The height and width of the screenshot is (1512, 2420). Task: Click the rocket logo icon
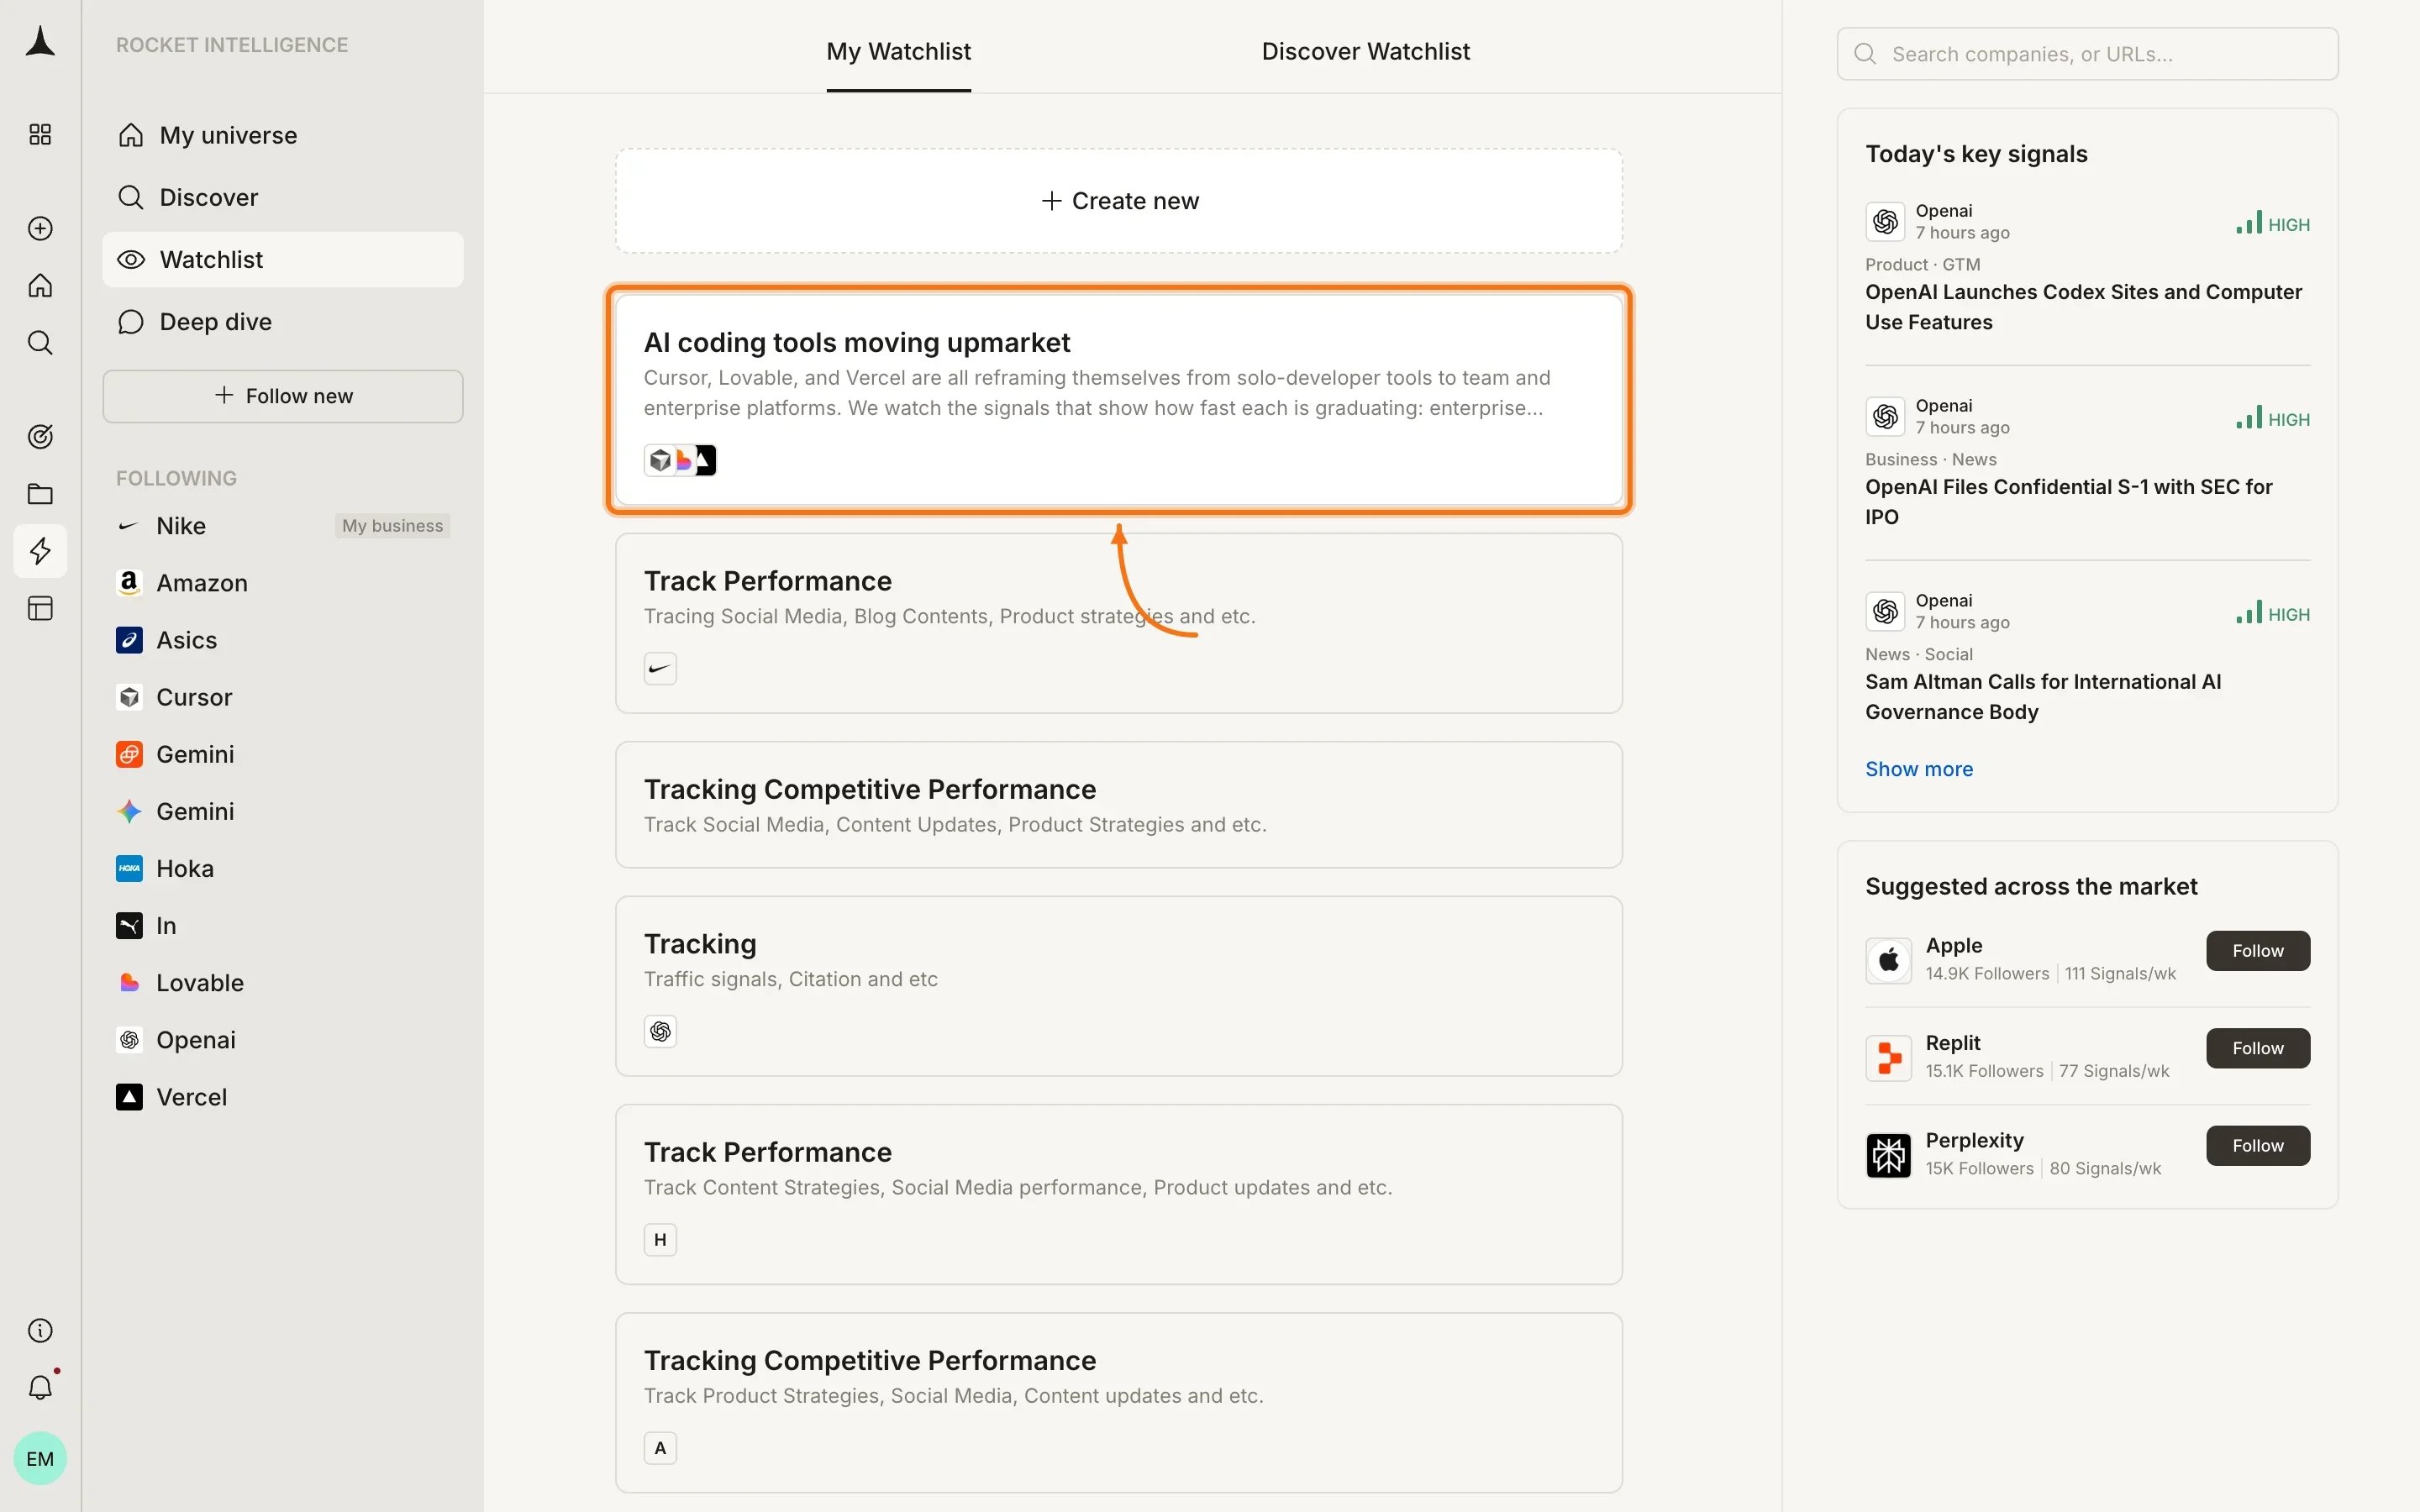(x=40, y=42)
